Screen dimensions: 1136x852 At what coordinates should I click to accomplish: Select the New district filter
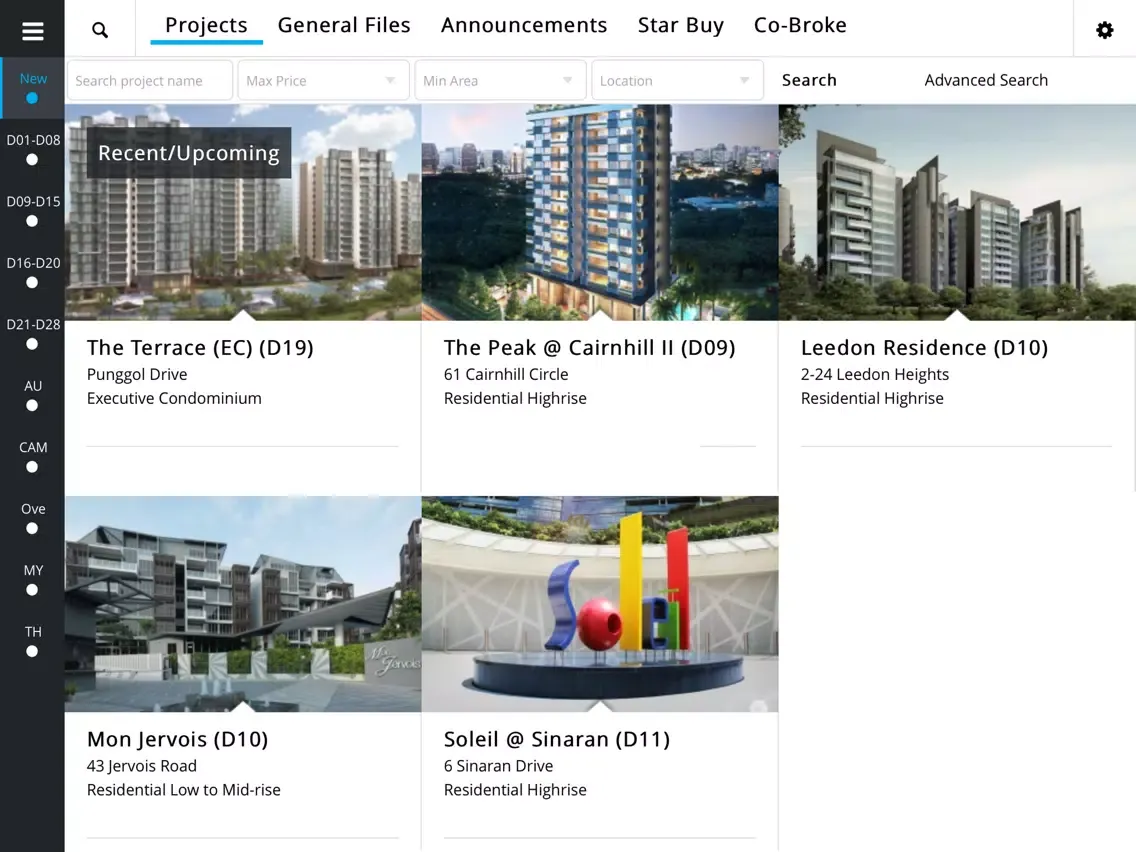[x=33, y=88]
